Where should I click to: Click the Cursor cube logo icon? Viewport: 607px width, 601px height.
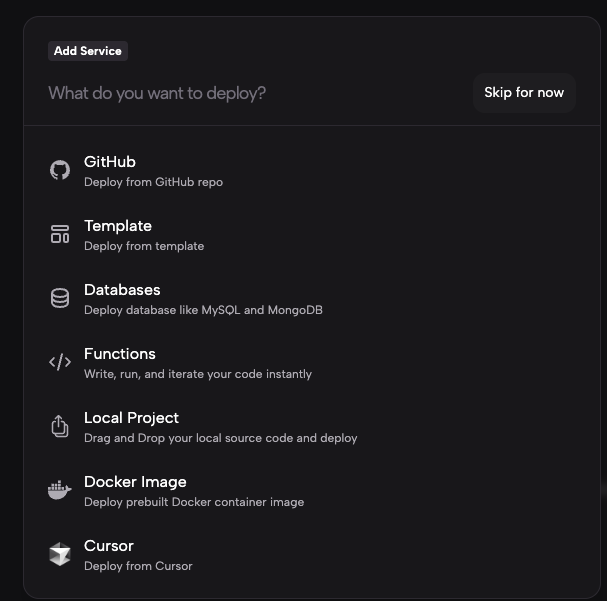coord(60,554)
